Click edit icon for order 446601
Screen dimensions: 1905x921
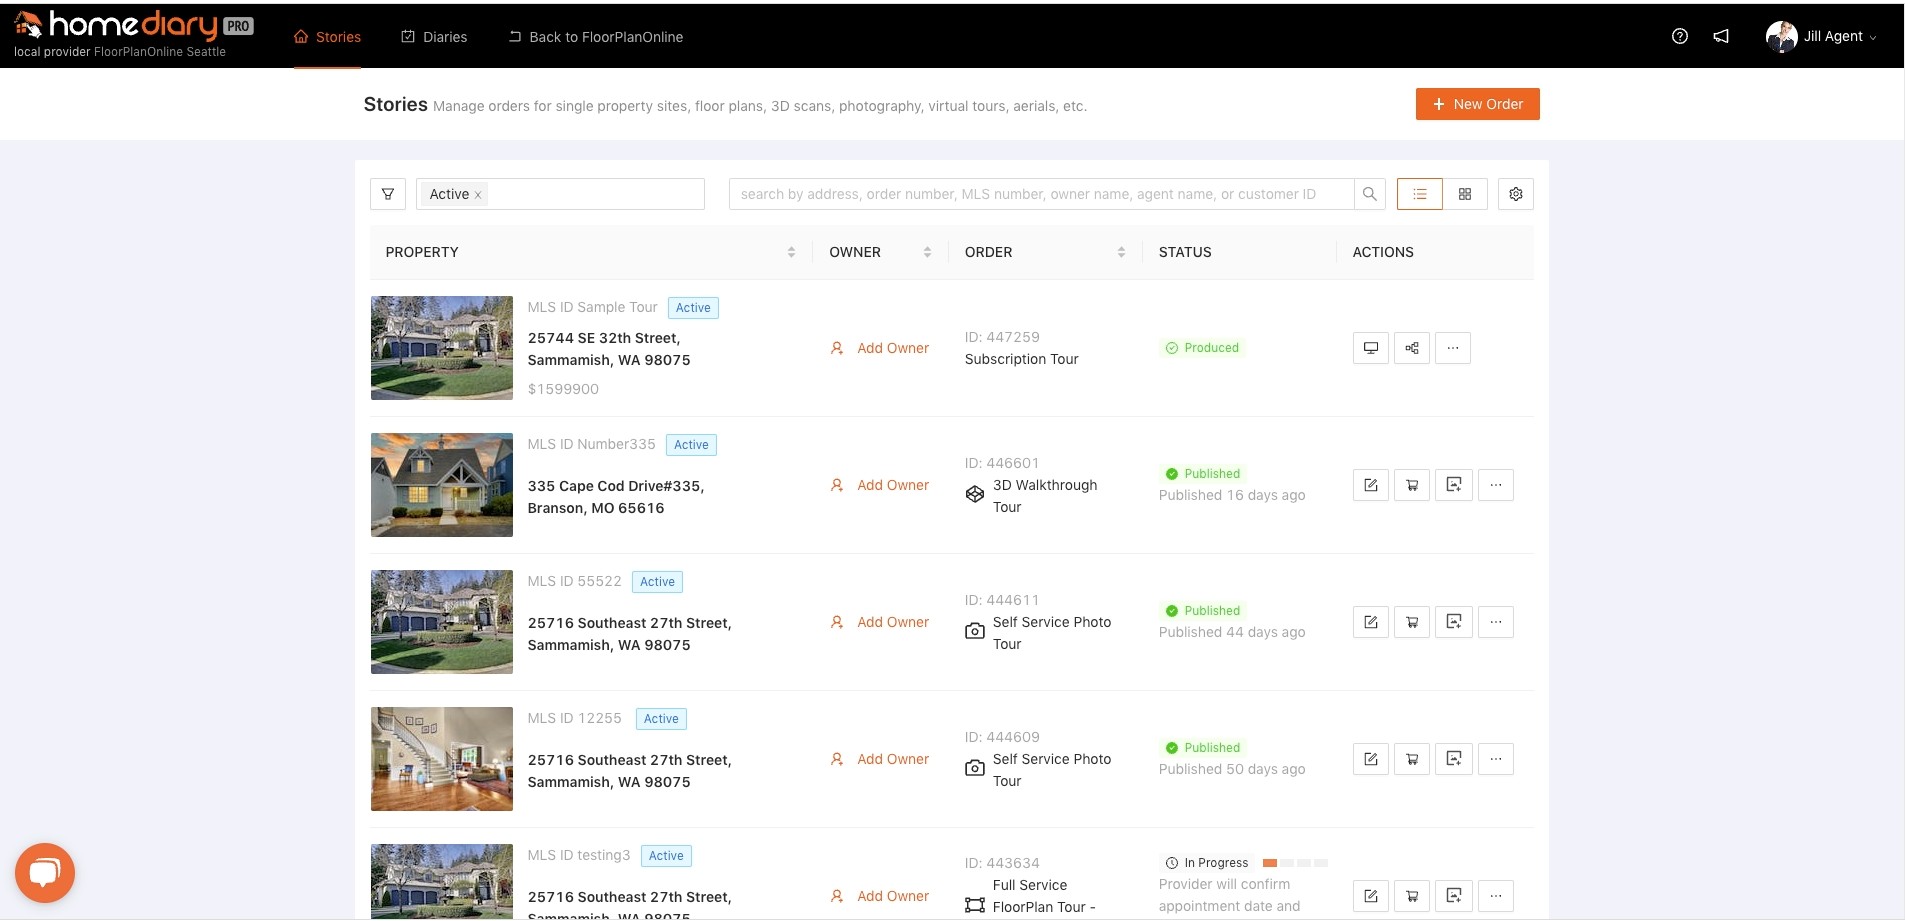[1370, 485]
